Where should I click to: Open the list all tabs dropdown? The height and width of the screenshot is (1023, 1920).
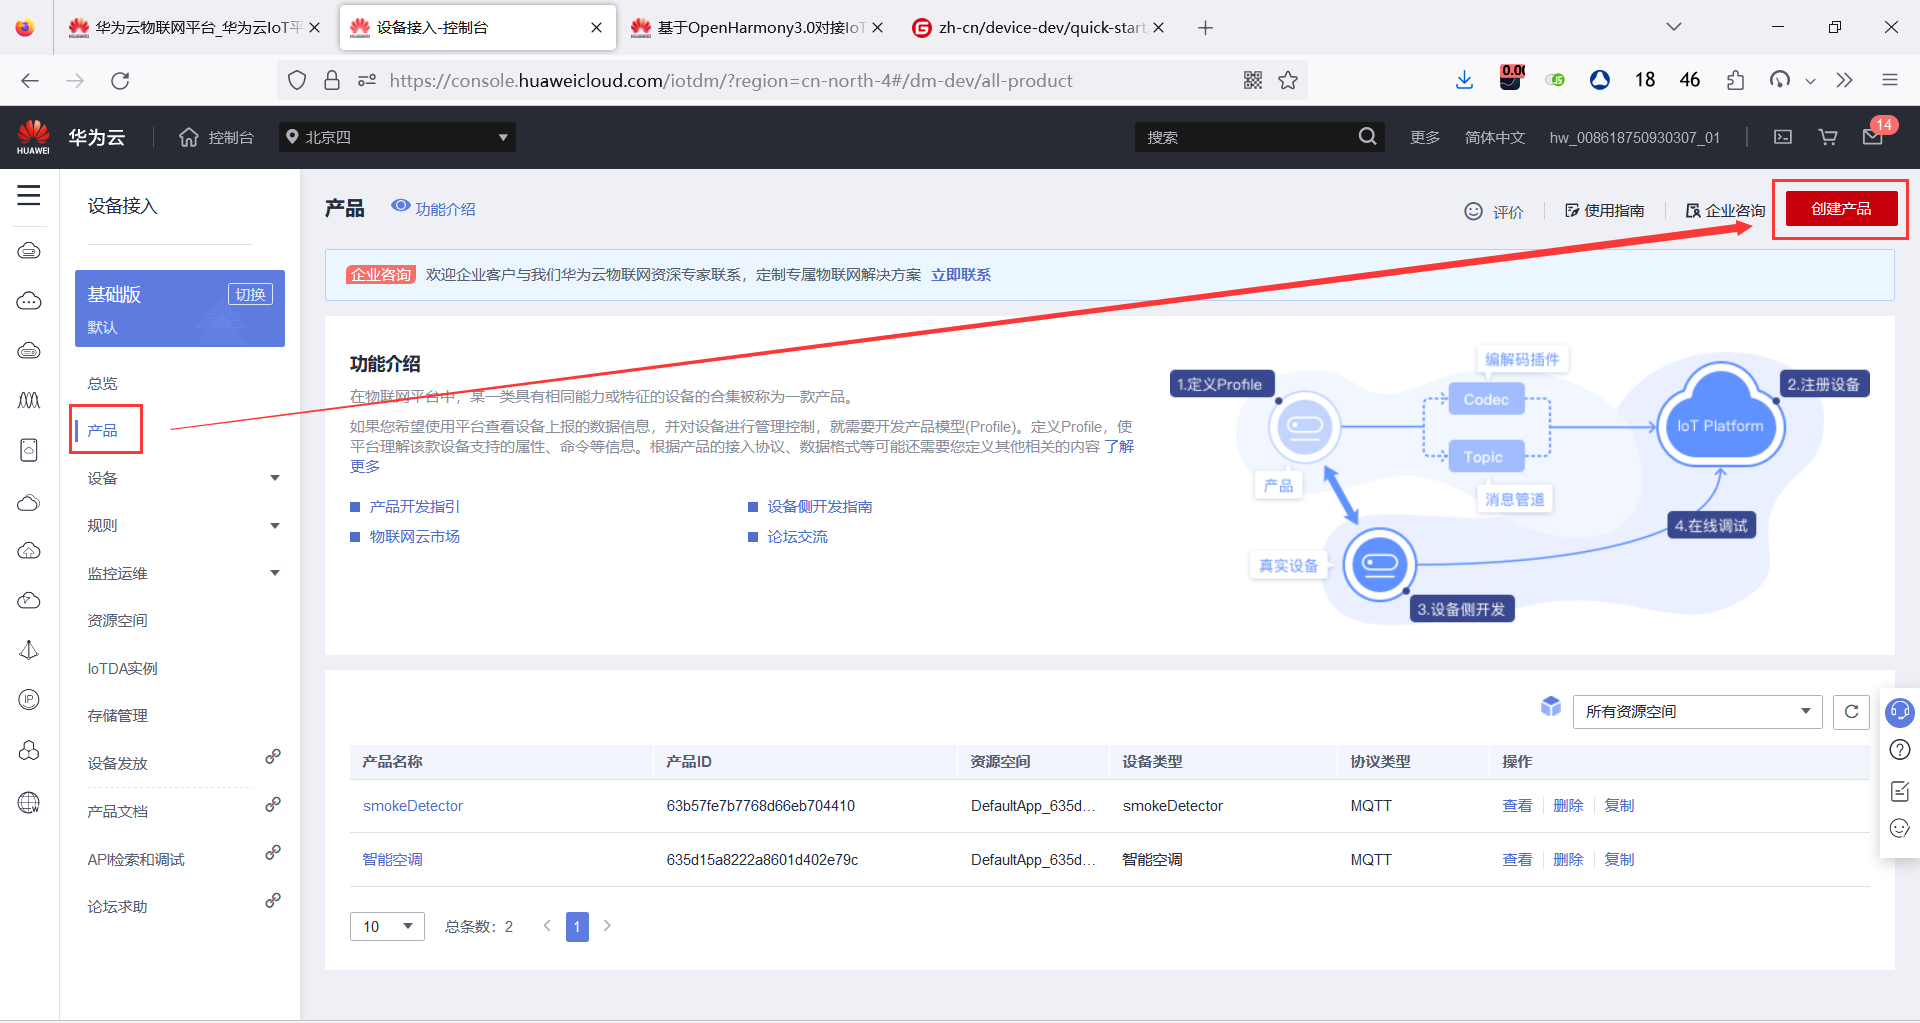(x=1674, y=27)
